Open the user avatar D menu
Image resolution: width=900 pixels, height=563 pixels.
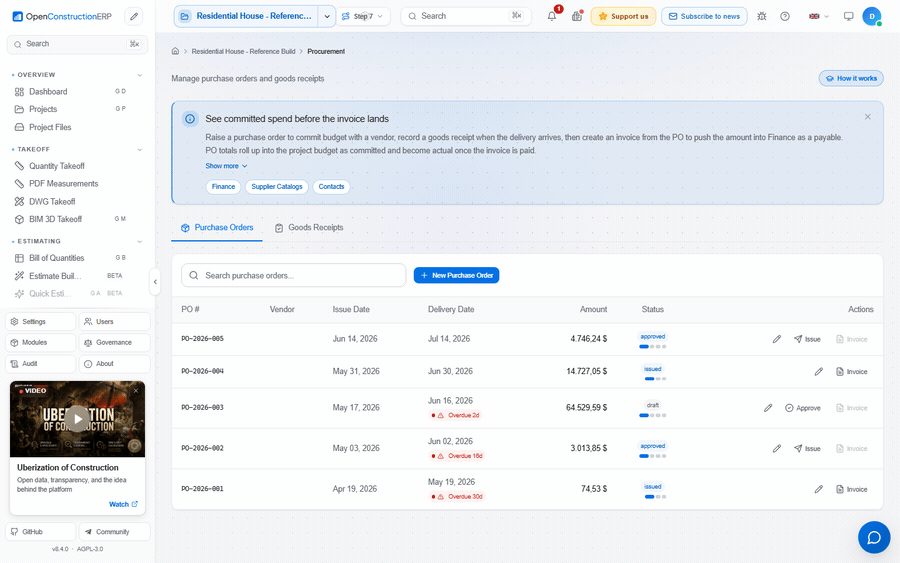coord(872,16)
